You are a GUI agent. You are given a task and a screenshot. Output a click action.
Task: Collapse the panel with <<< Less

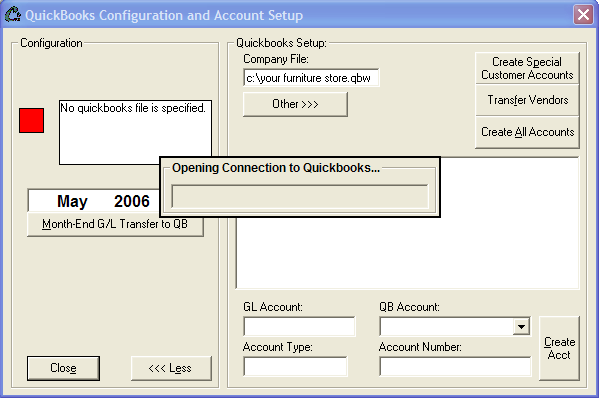click(171, 368)
